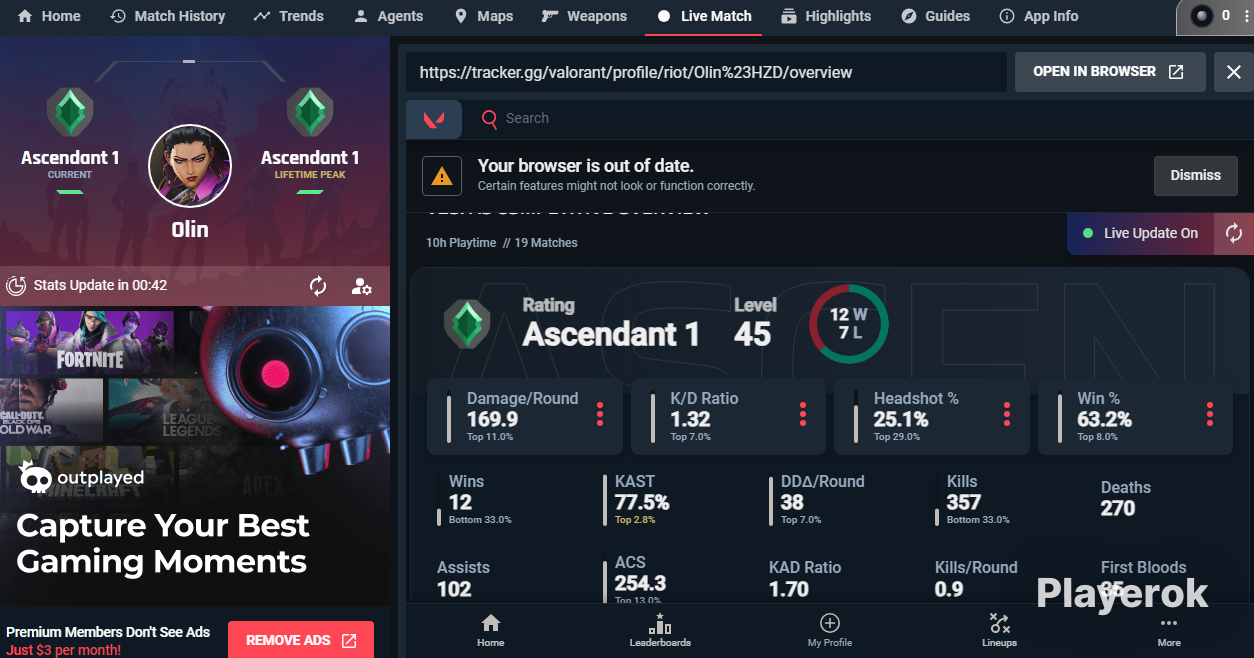Click the Valorant logo tab icon
Screen dimensions: 1254x658
coord(434,119)
